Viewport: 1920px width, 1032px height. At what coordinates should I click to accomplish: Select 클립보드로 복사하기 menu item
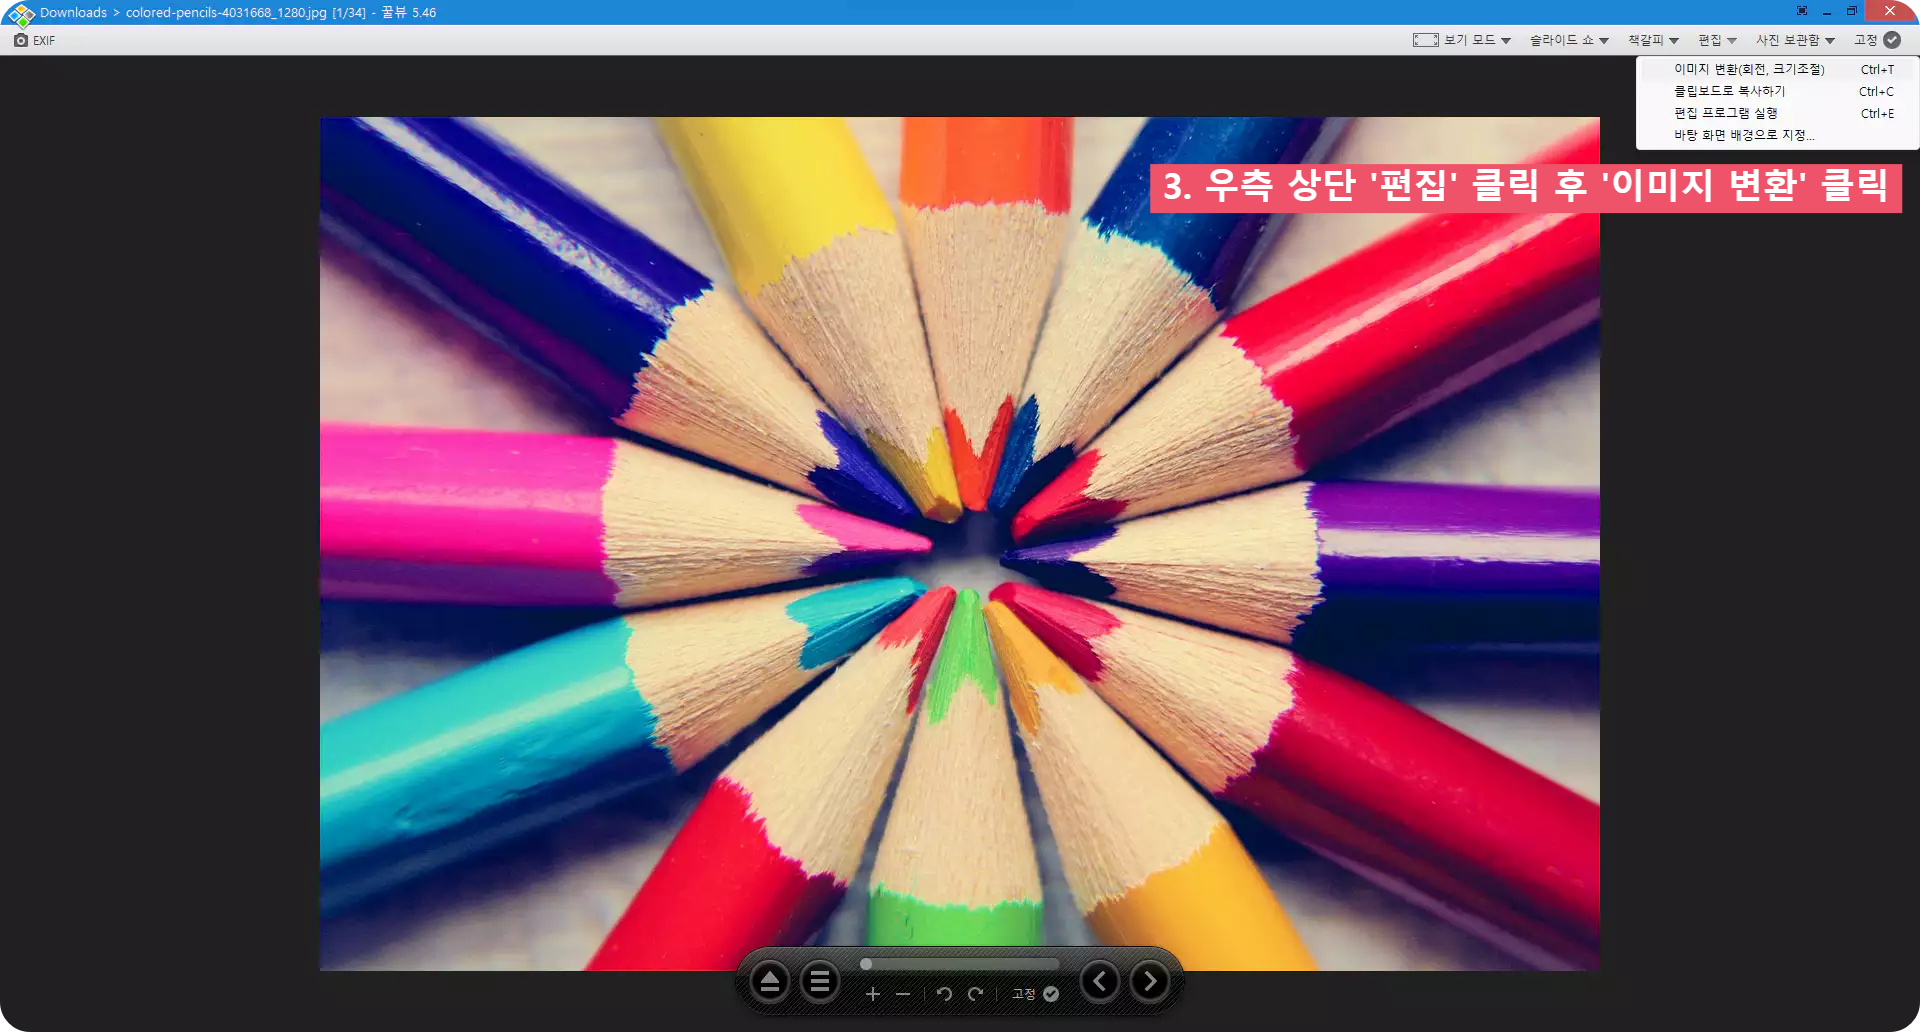click(1777, 91)
